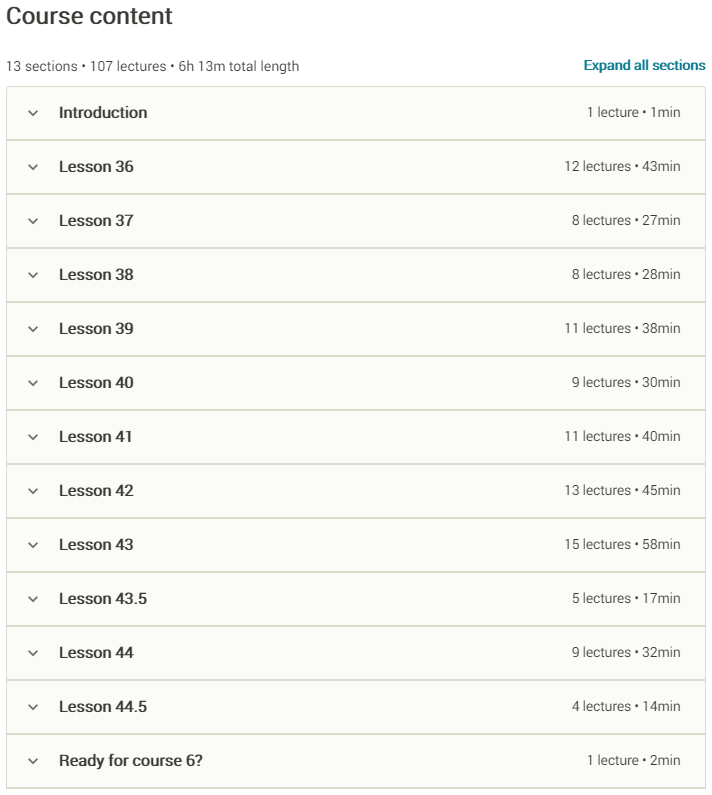Click the Expand all sections link
712x795 pixels.
pyautogui.click(x=644, y=66)
